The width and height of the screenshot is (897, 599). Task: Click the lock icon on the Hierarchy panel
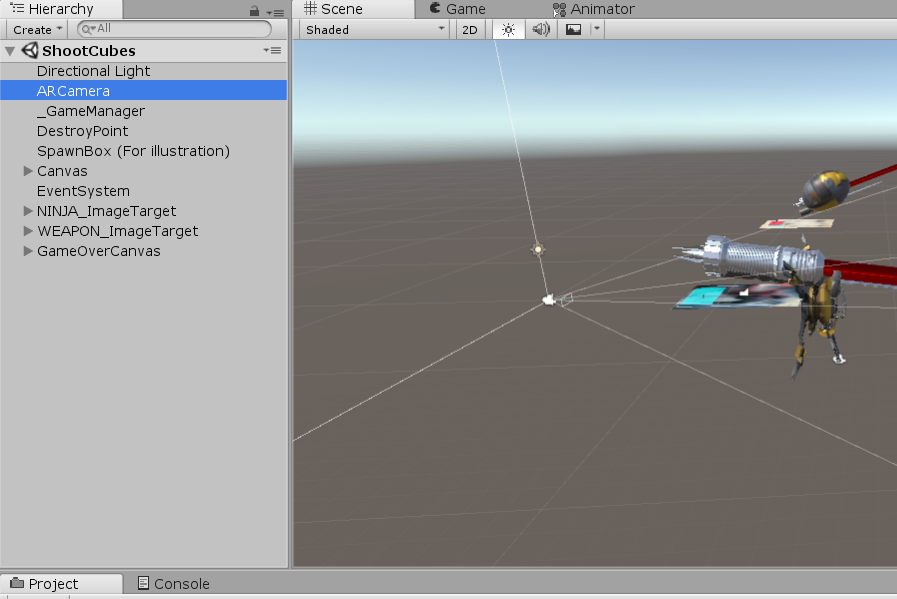point(257,9)
